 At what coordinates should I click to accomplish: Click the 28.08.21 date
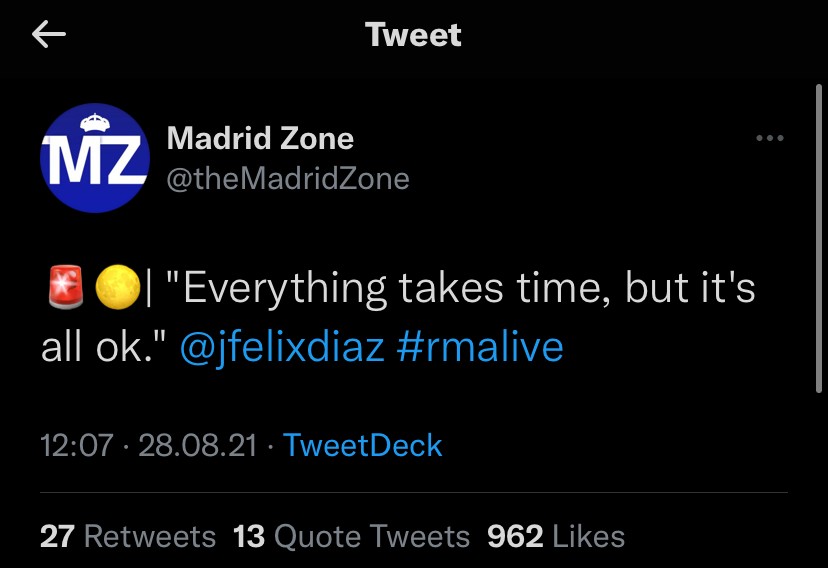click(x=197, y=445)
